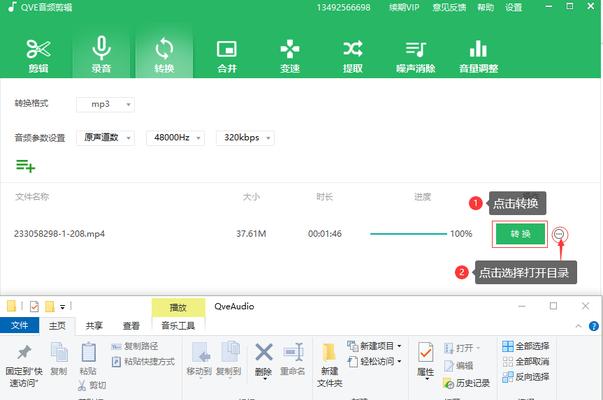Viewport: 603px width, 400px height.
Task: Click the green 转换 button
Action: coord(520,234)
